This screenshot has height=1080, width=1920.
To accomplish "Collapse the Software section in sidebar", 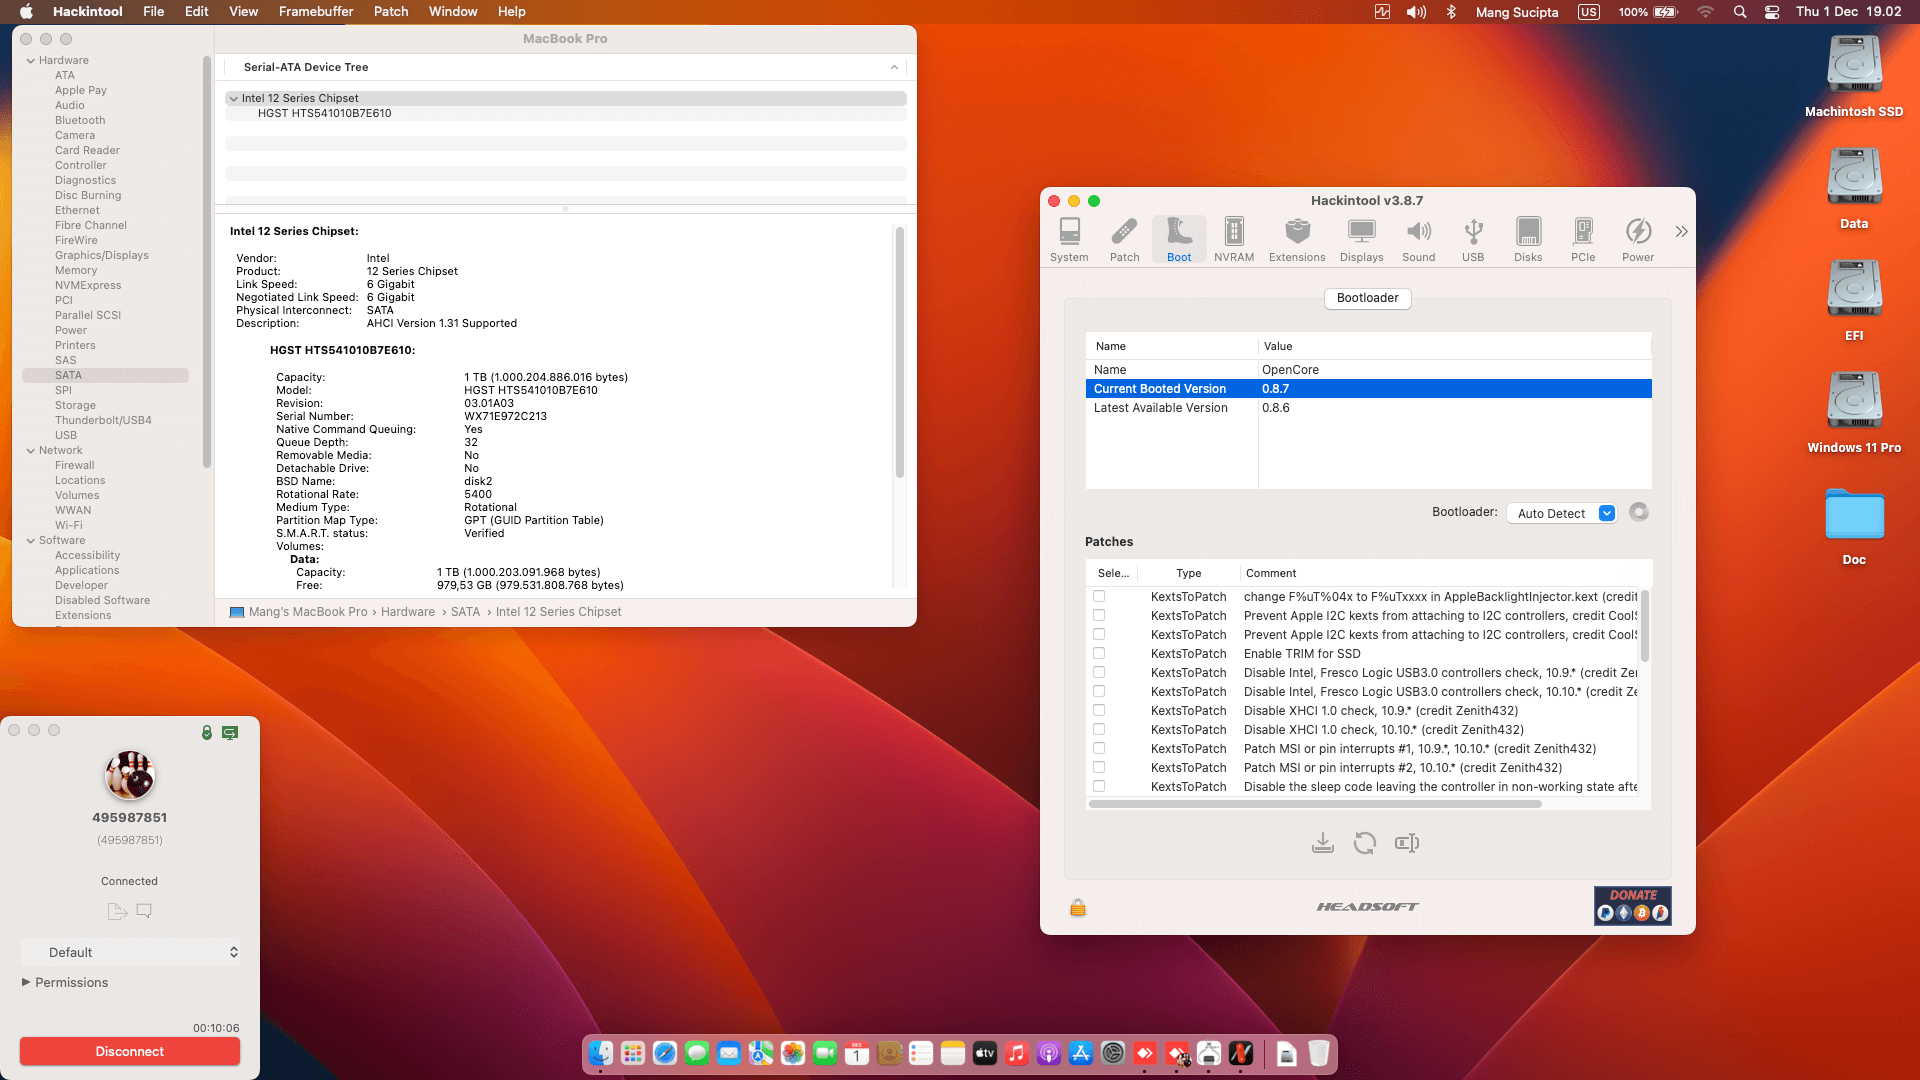I will coord(31,540).
